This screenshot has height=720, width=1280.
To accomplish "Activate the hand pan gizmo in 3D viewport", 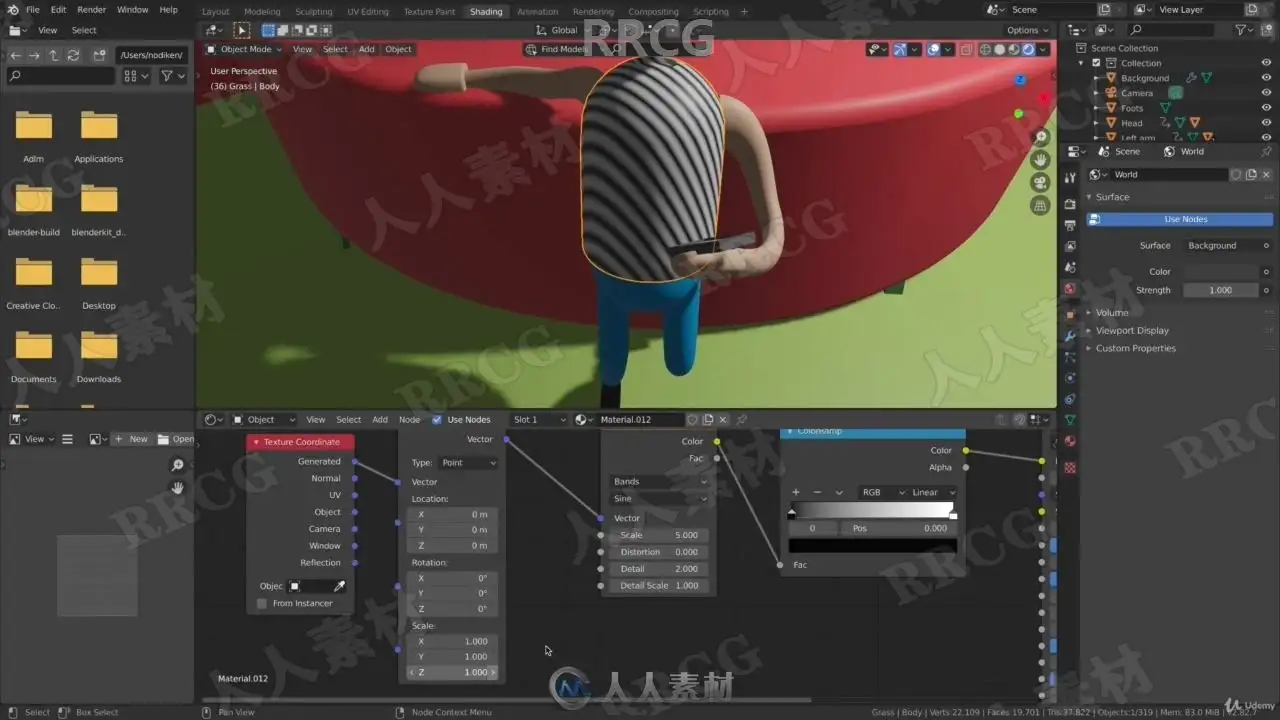I will tap(1041, 160).
